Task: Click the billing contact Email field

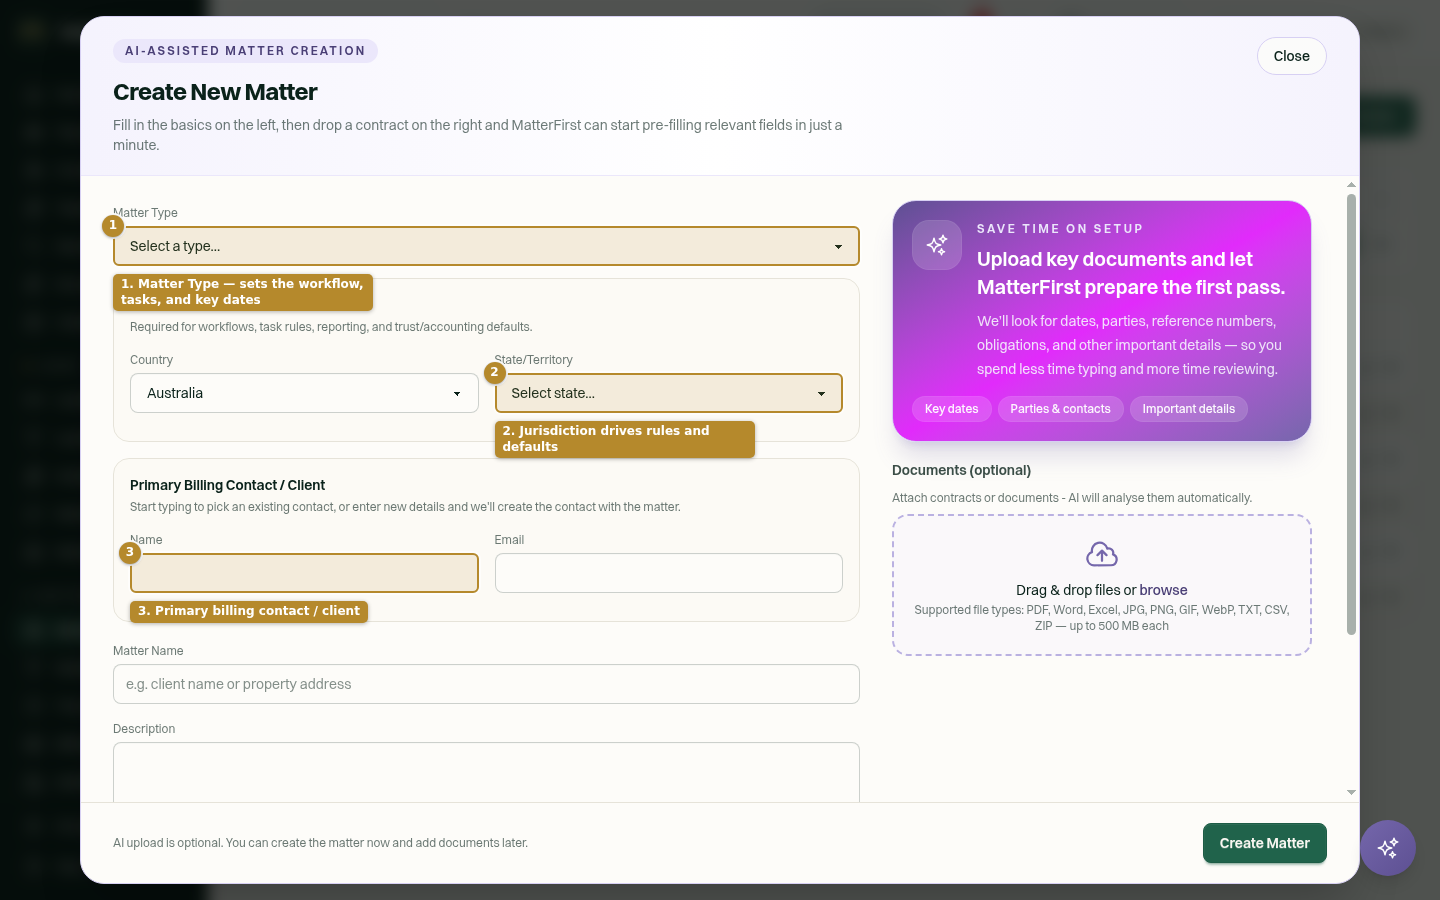Action: point(668,573)
